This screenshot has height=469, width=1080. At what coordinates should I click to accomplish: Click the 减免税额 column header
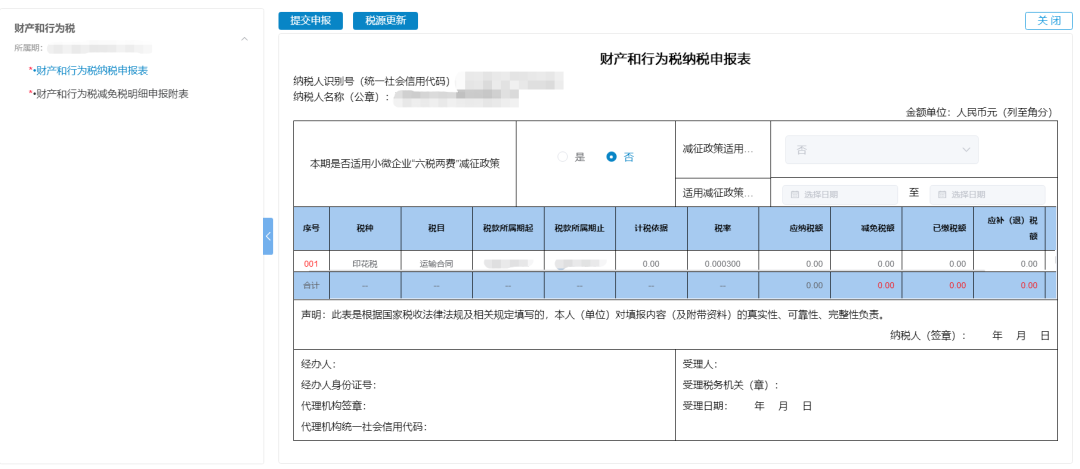[866, 228]
